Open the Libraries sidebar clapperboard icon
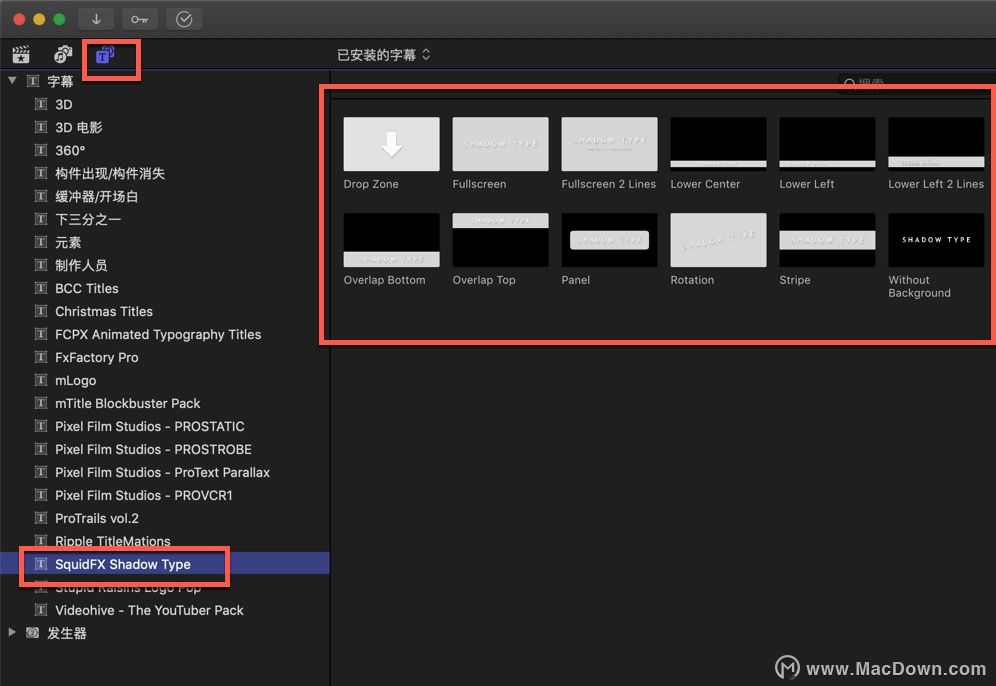 coord(21,55)
